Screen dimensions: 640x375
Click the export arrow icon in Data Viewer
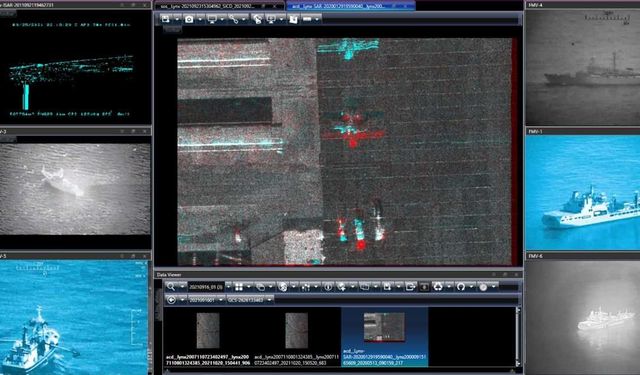coord(410,287)
